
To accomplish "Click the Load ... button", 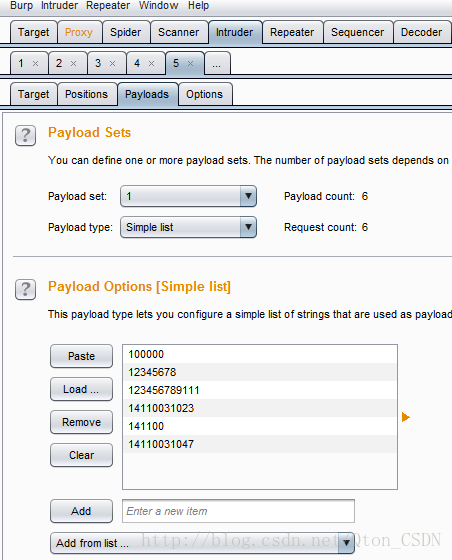I will tap(81, 389).
